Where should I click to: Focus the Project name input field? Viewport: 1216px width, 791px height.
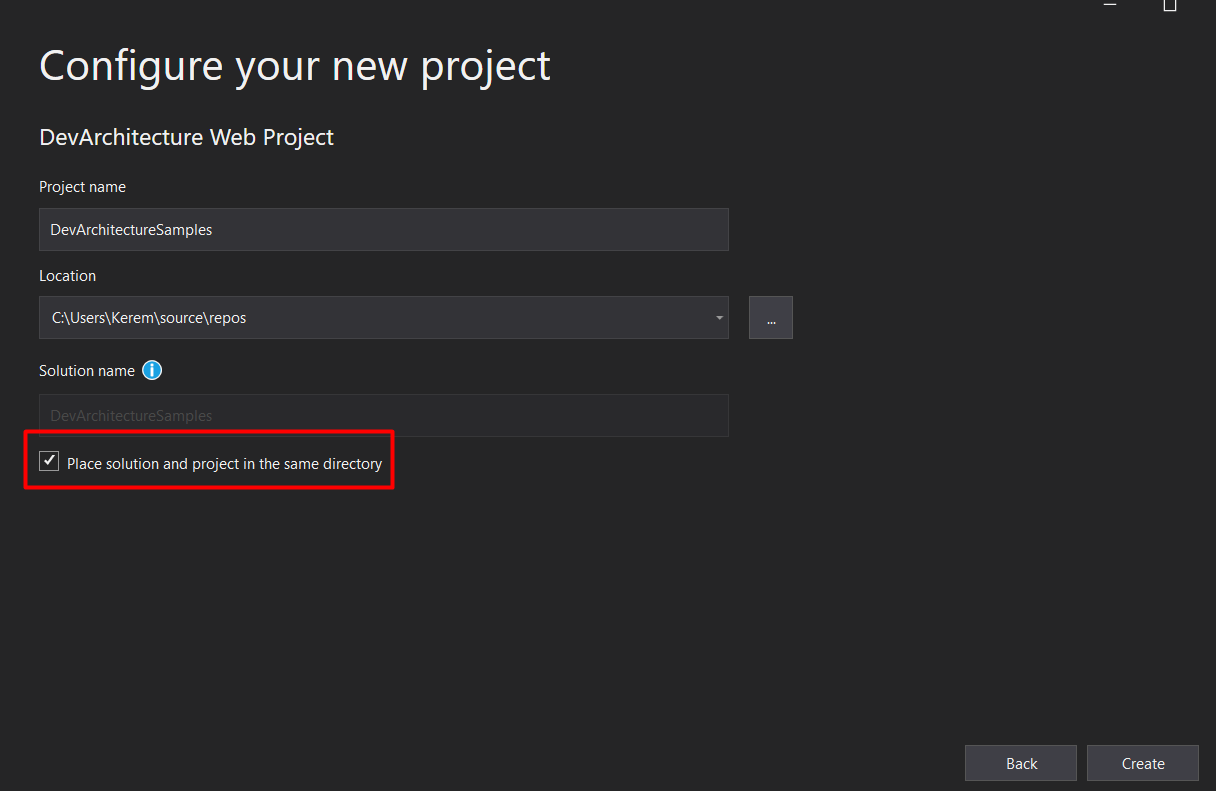click(x=384, y=229)
